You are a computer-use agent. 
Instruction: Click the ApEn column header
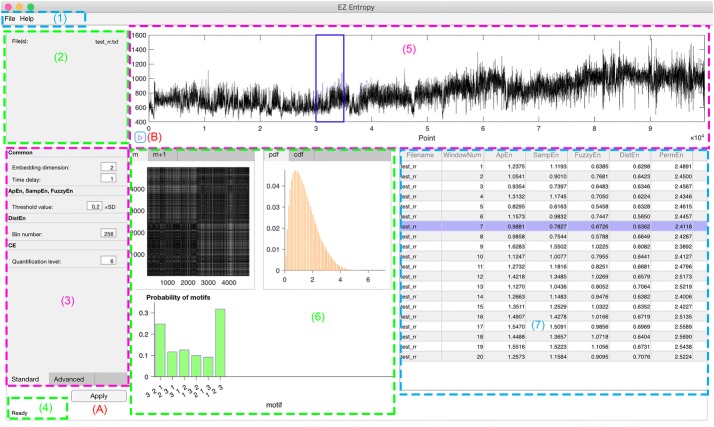click(504, 155)
